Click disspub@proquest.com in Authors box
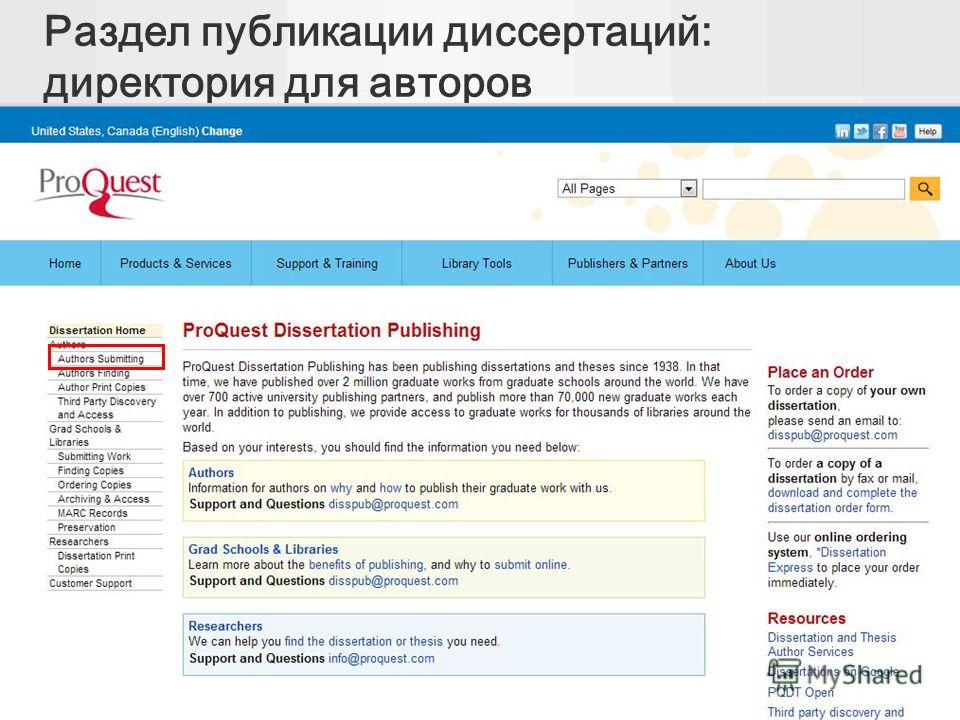 393,504
